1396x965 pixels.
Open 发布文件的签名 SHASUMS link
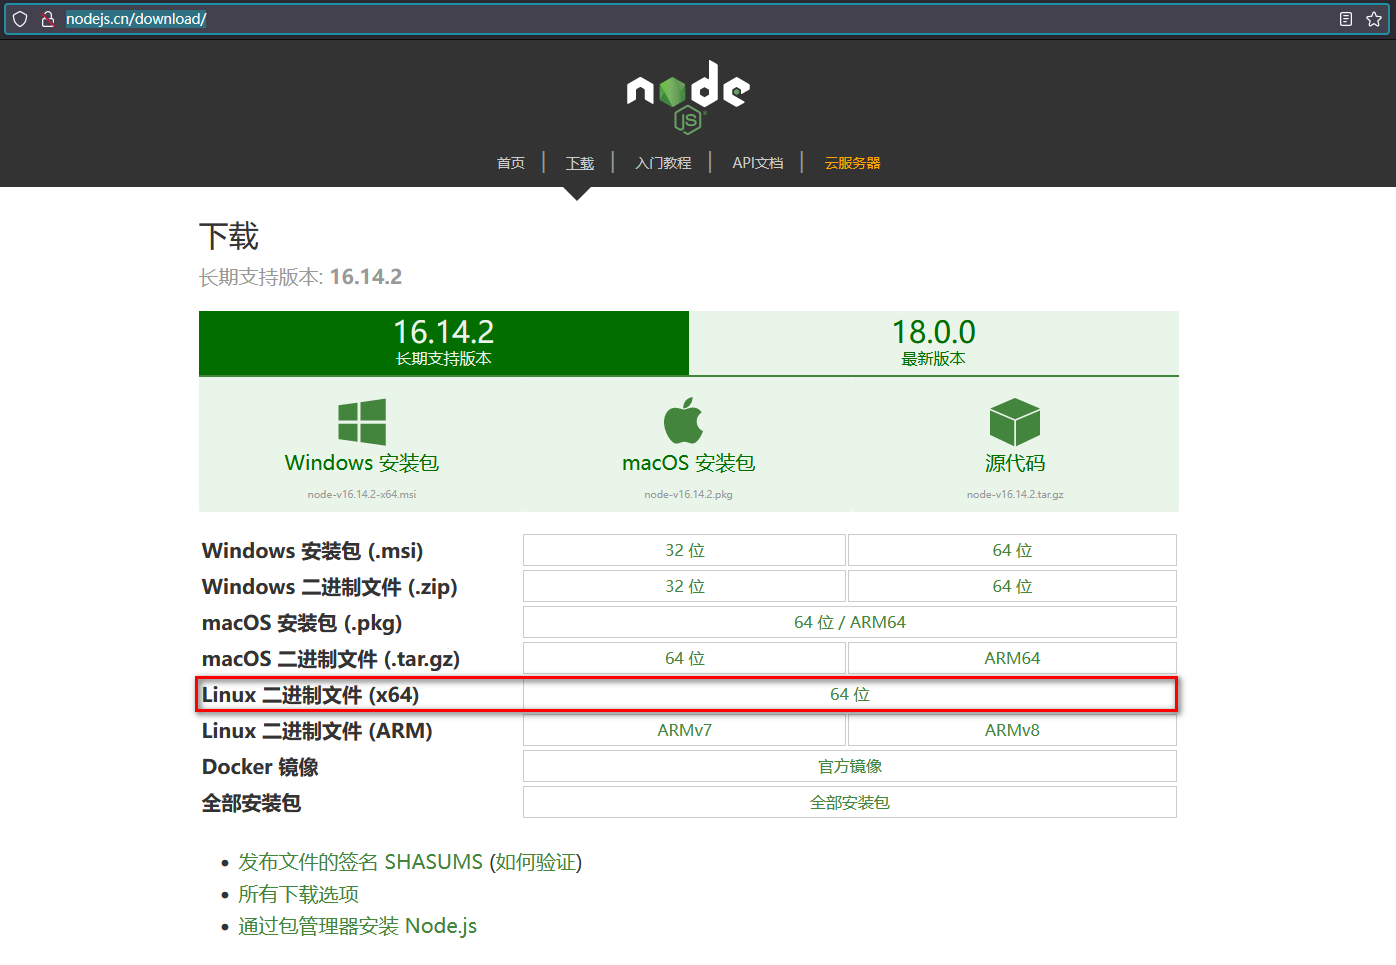(x=360, y=862)
